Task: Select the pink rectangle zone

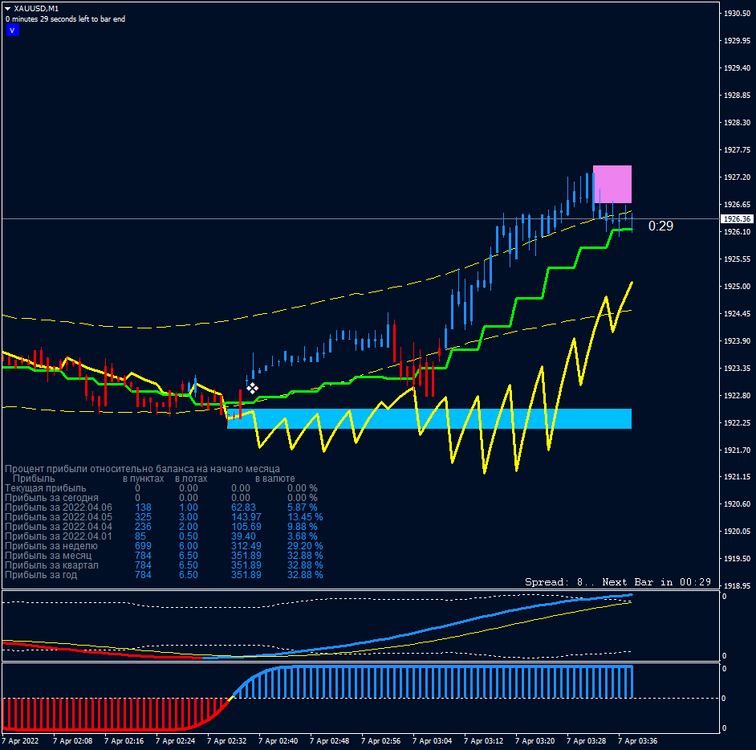Action: (612, 184)
